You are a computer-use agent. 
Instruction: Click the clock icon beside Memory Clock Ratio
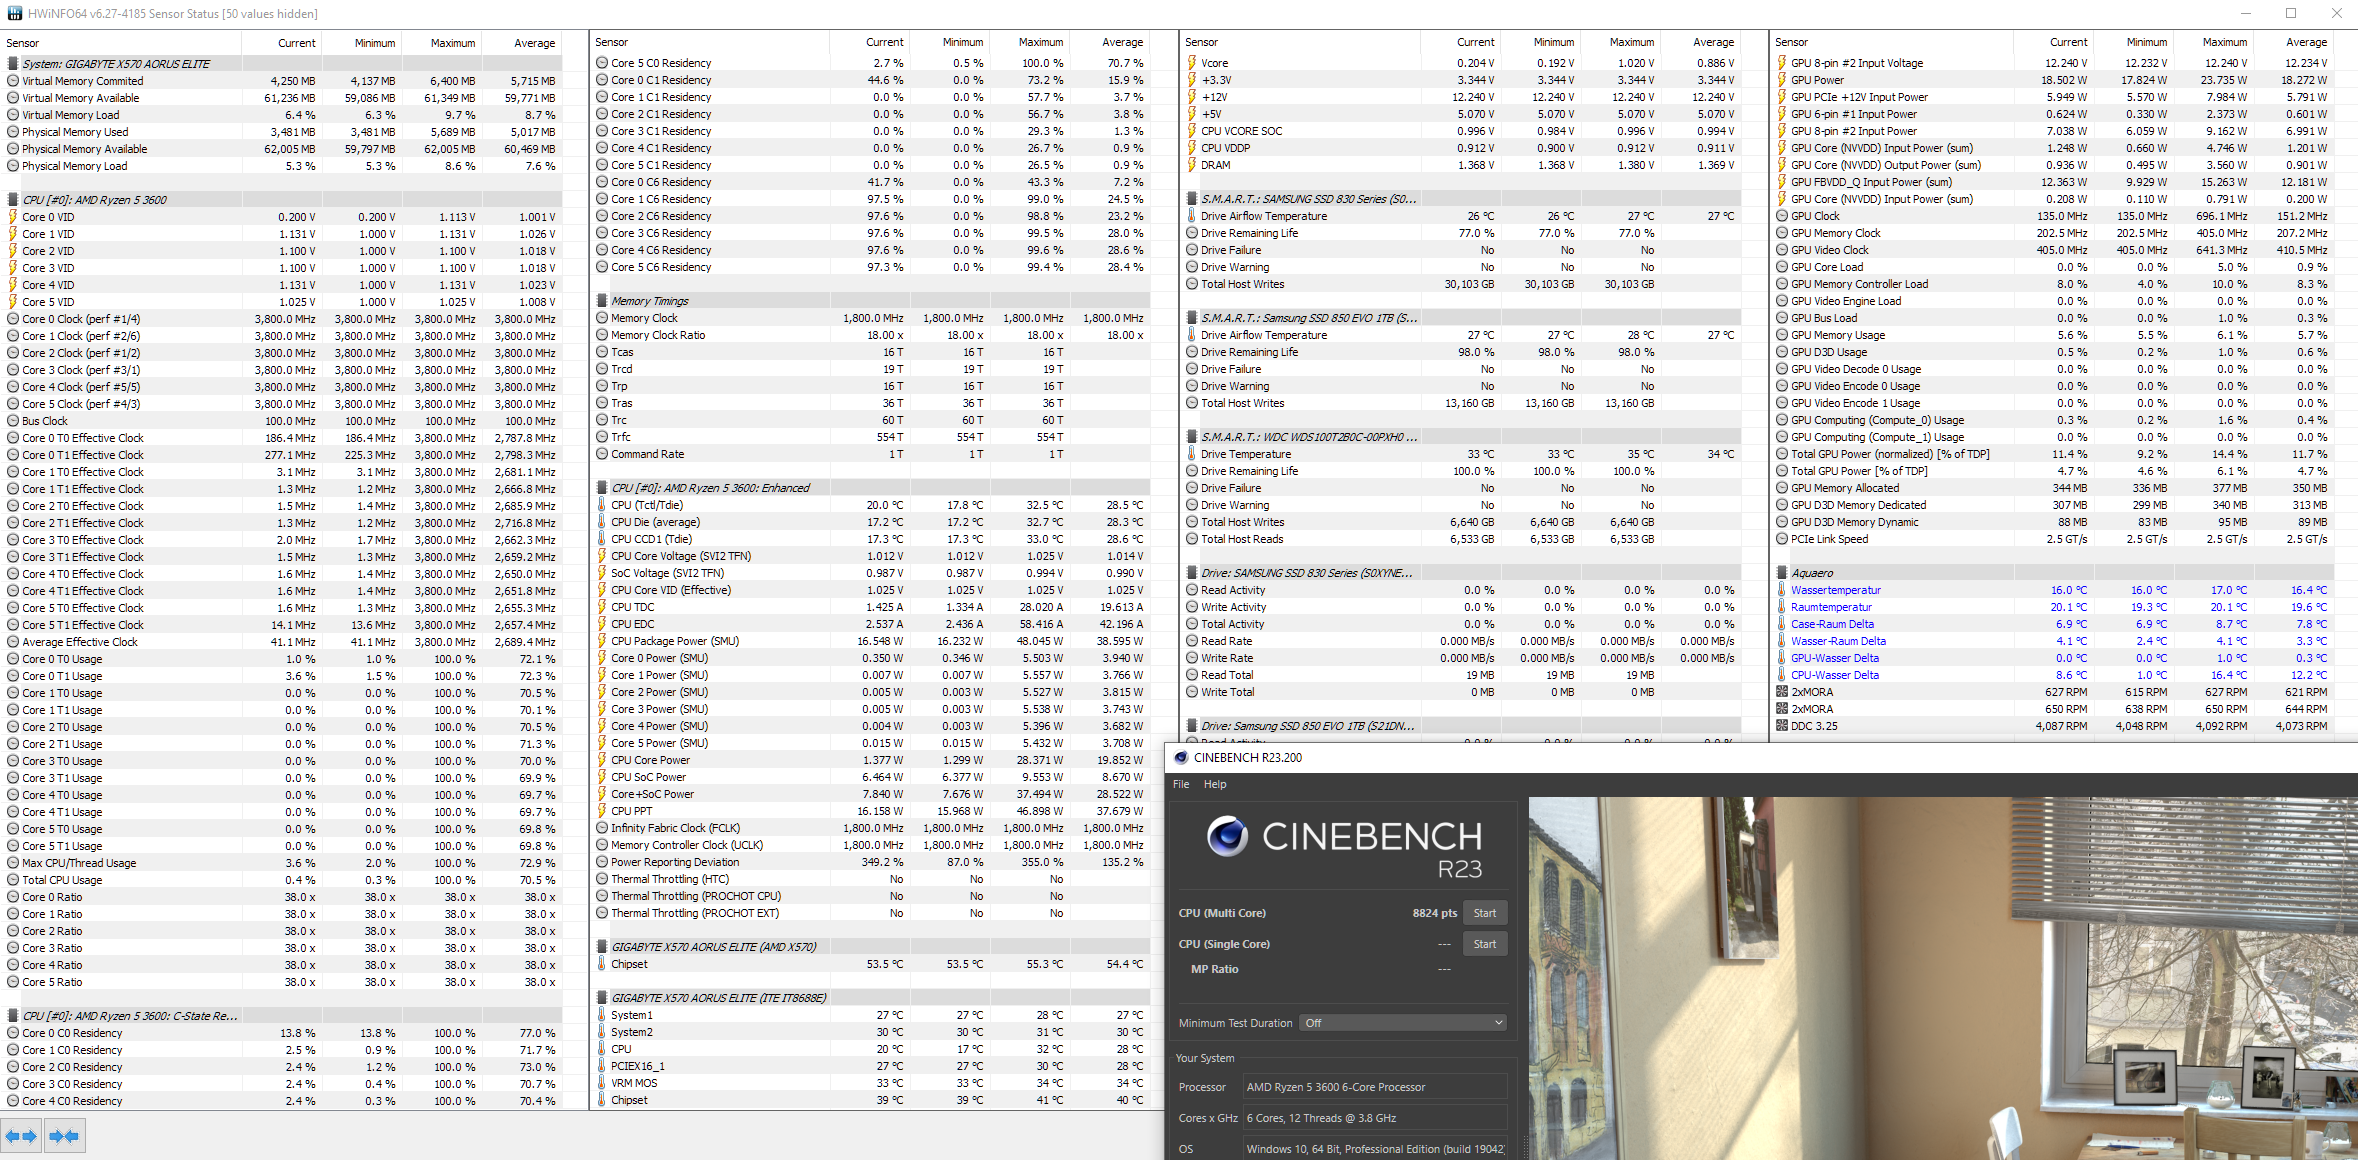point(602,335)
